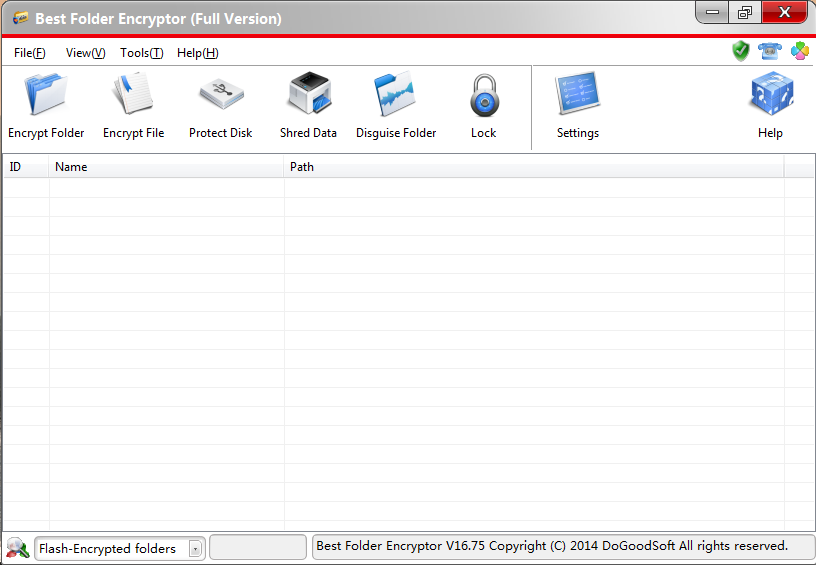Open the Help cube icon
This screenshot has width=816, height=565.
click(x=772, y=94)
